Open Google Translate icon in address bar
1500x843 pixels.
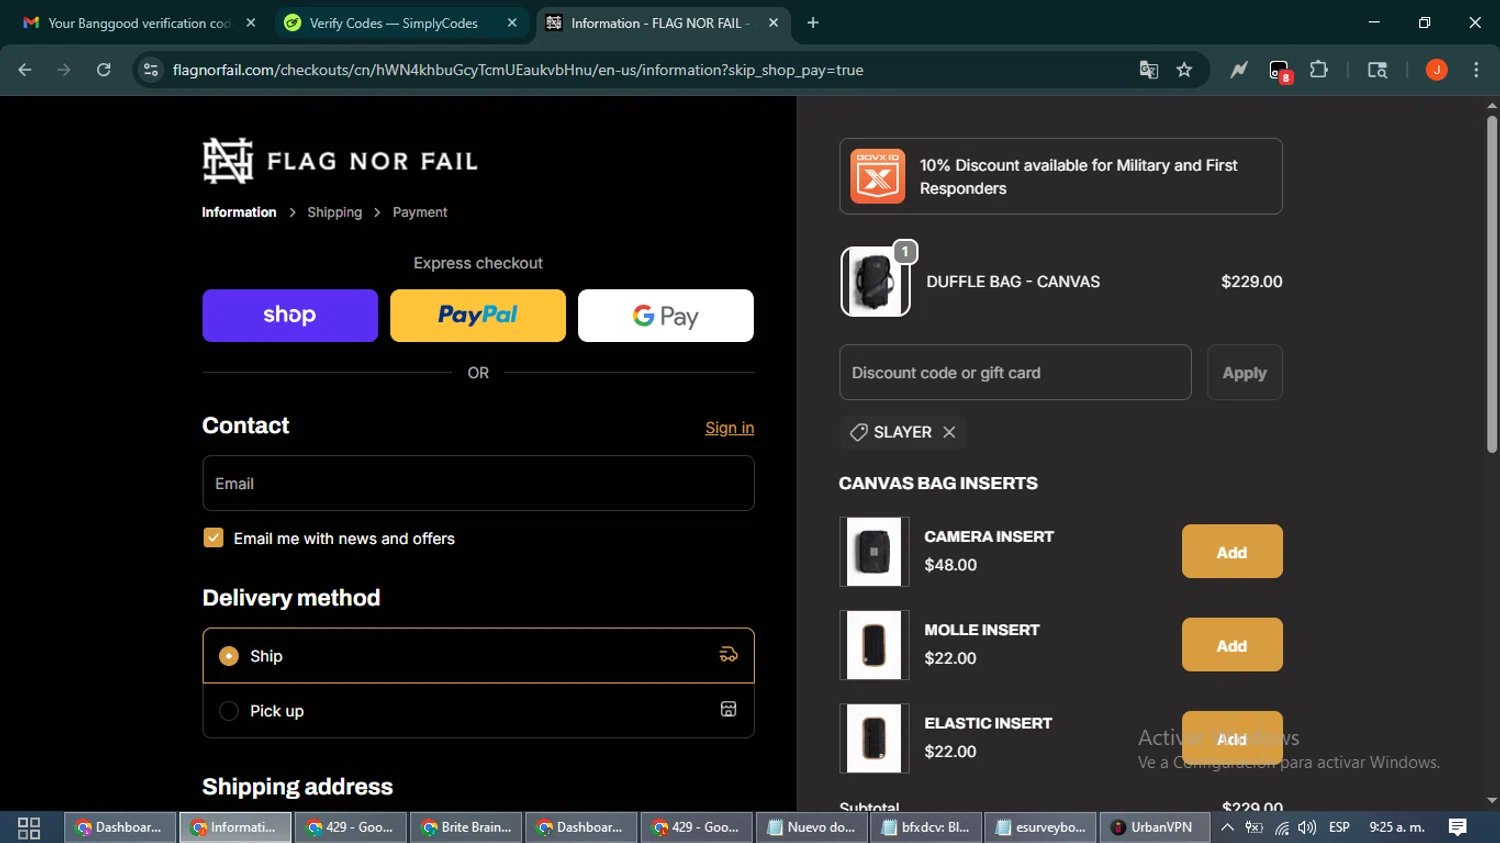[1148, 70]
